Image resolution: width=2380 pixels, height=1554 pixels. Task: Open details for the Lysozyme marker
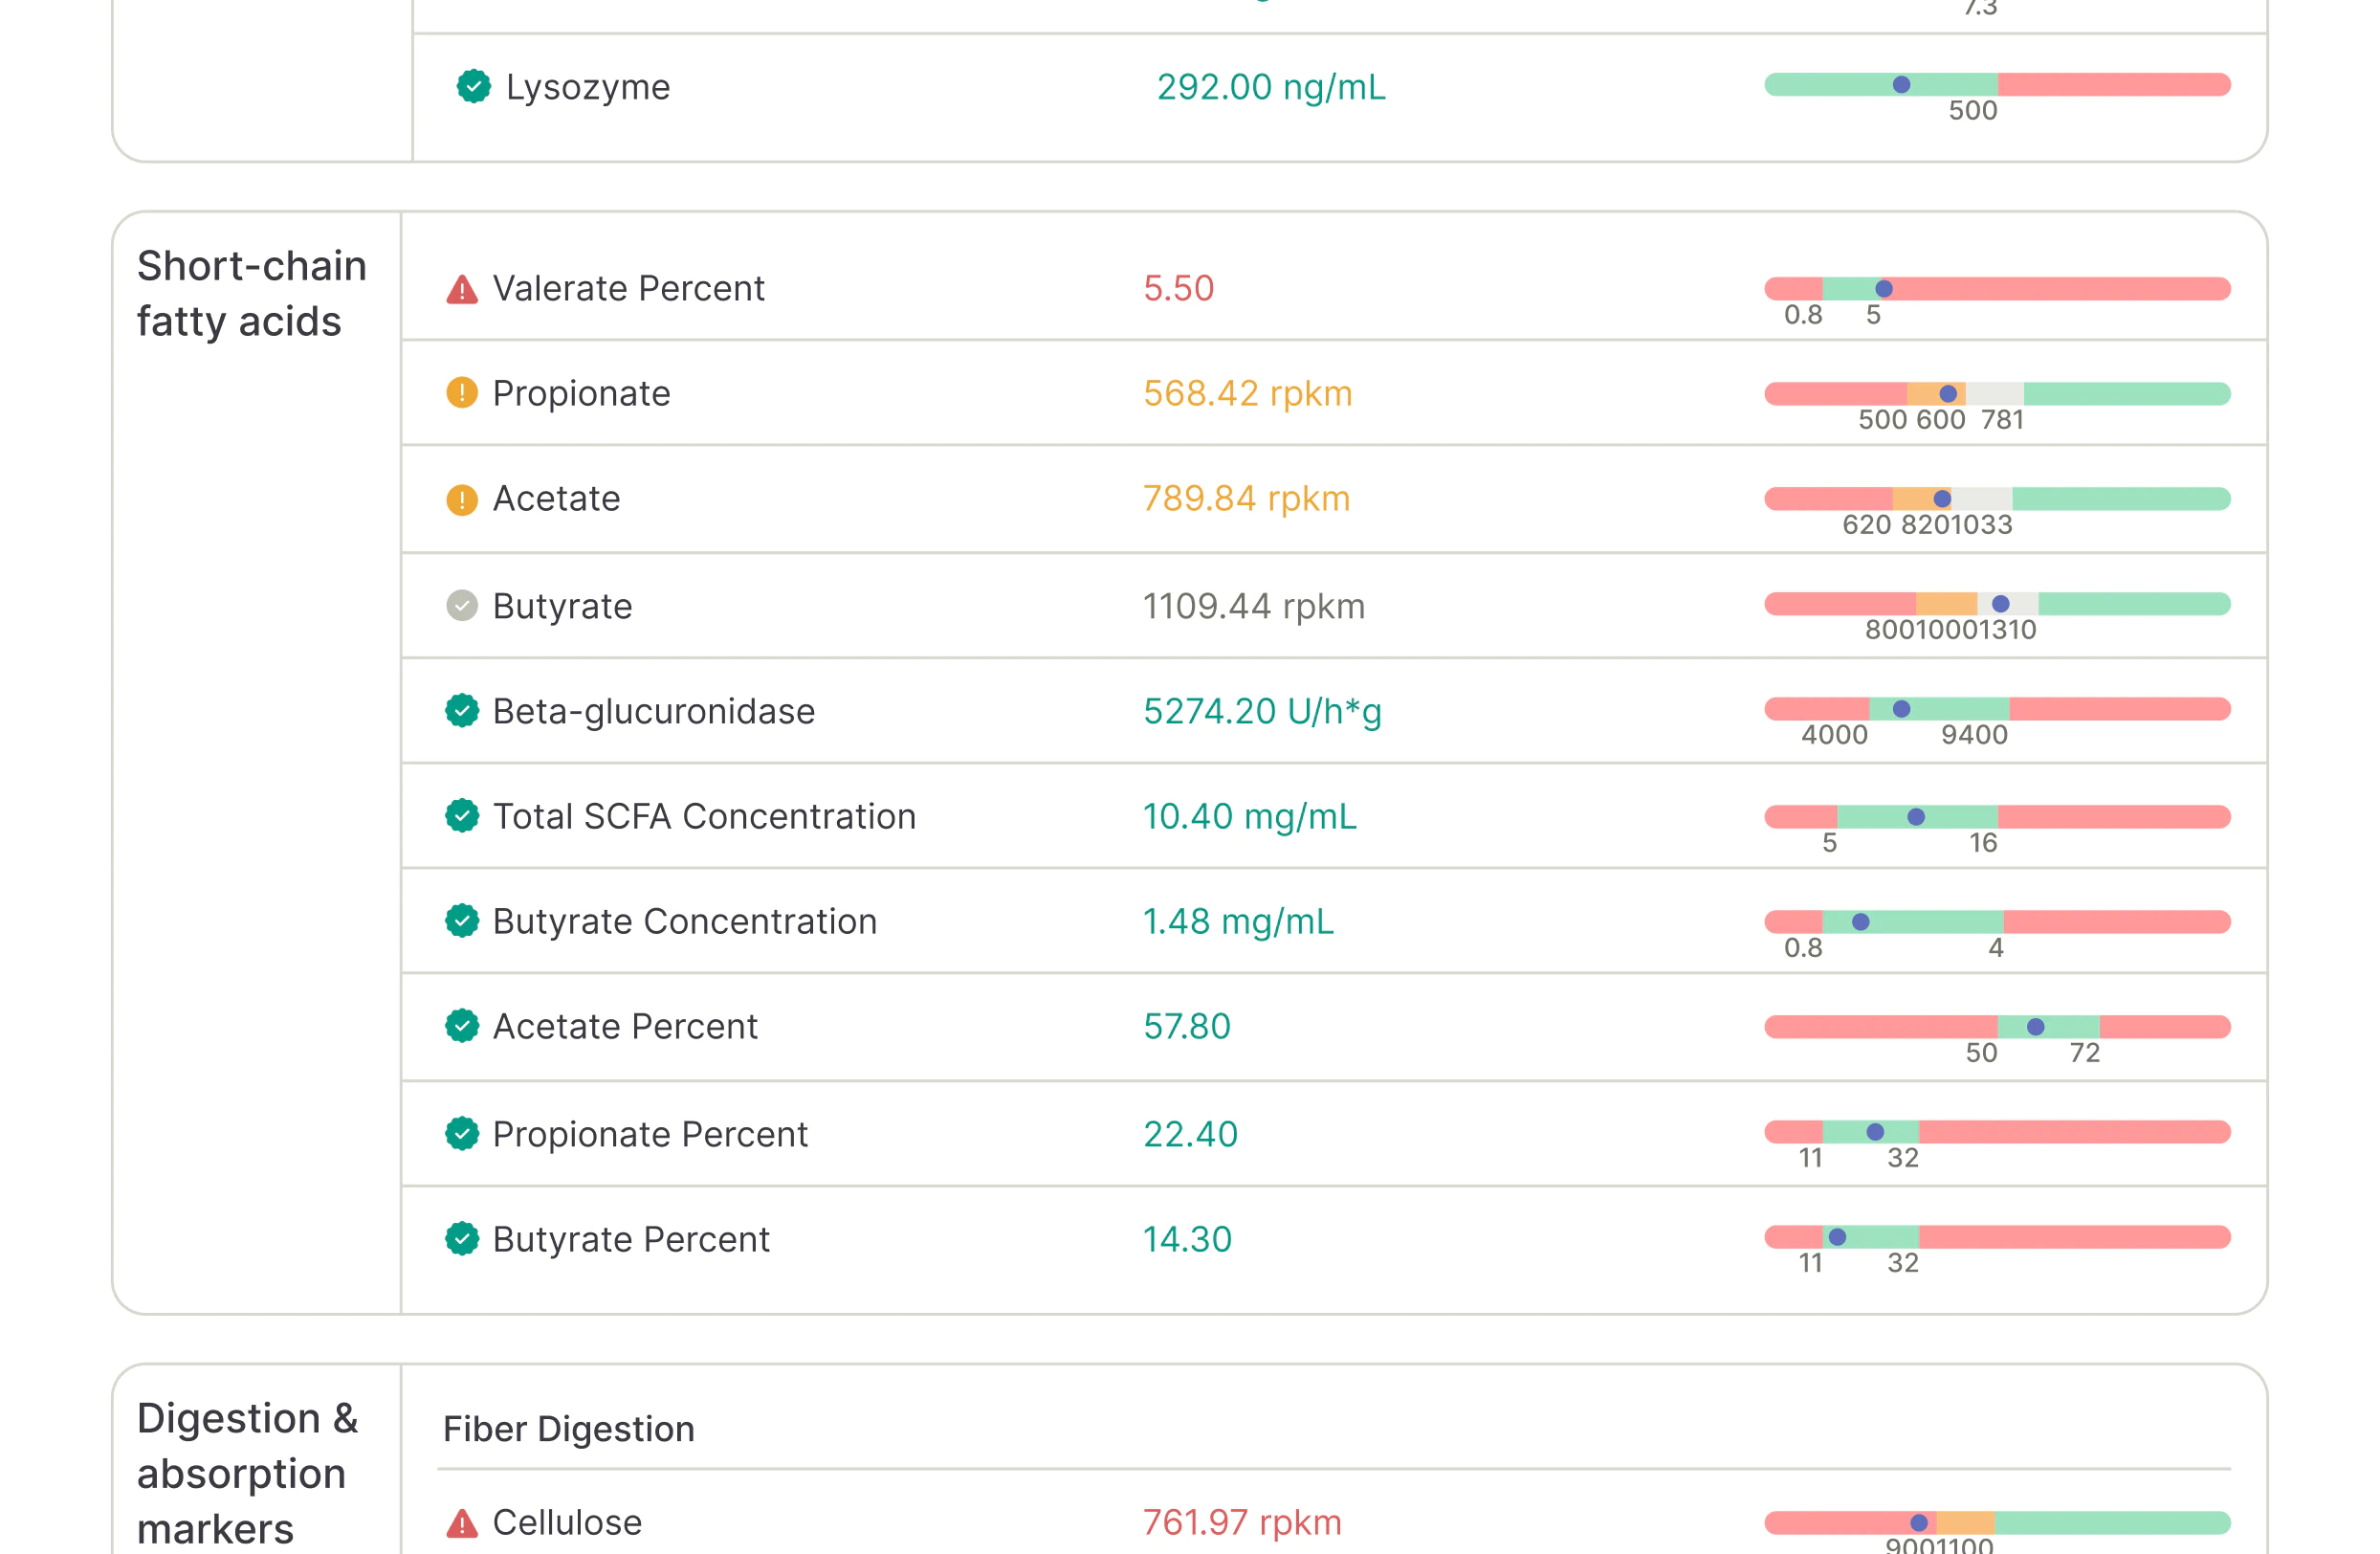coord(590,87)
